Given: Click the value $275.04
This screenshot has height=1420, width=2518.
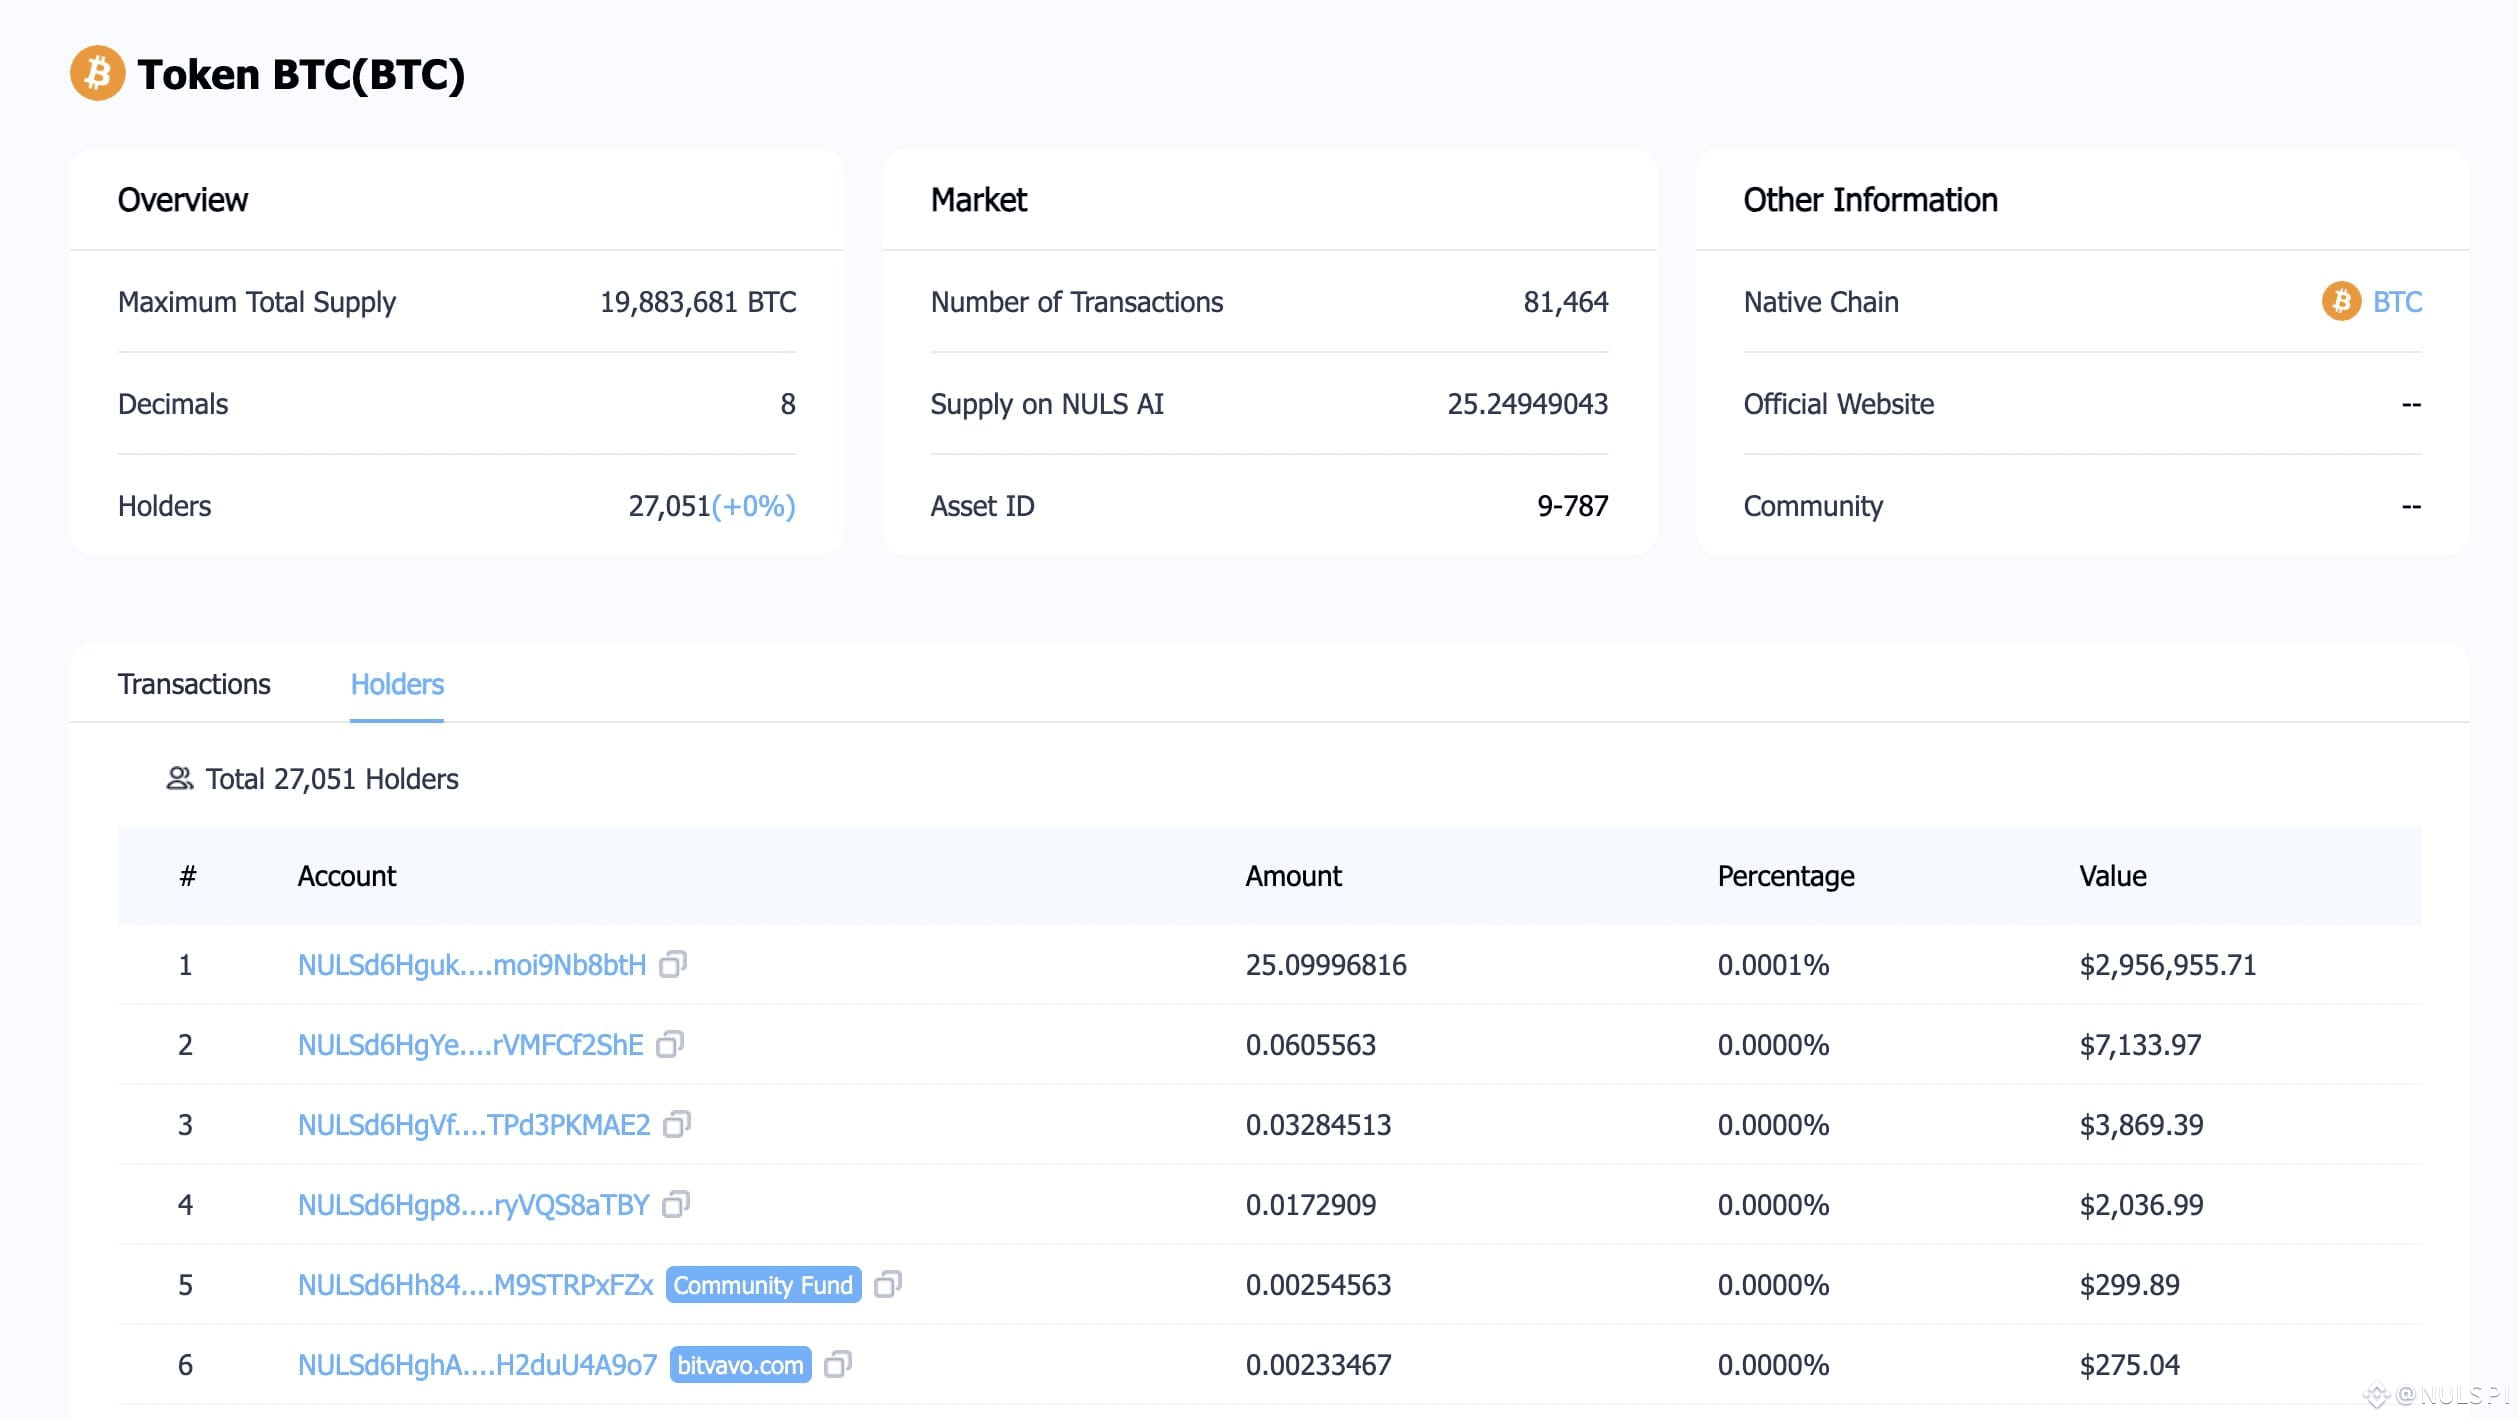Looking at the screenshot, I should (x=2130, y=1365).
